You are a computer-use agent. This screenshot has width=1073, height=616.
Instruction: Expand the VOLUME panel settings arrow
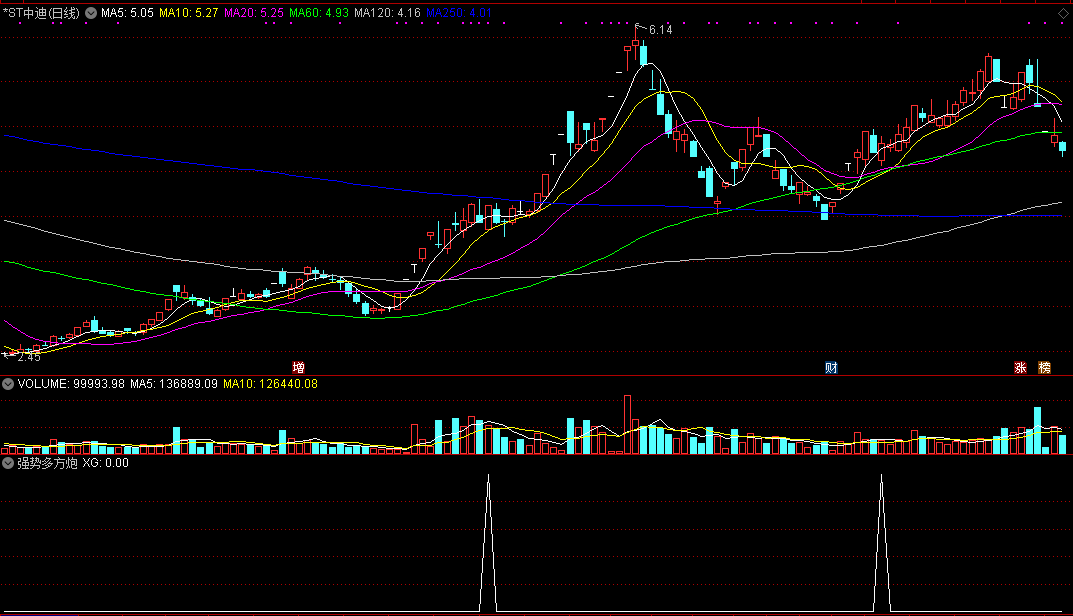[8, 384]
